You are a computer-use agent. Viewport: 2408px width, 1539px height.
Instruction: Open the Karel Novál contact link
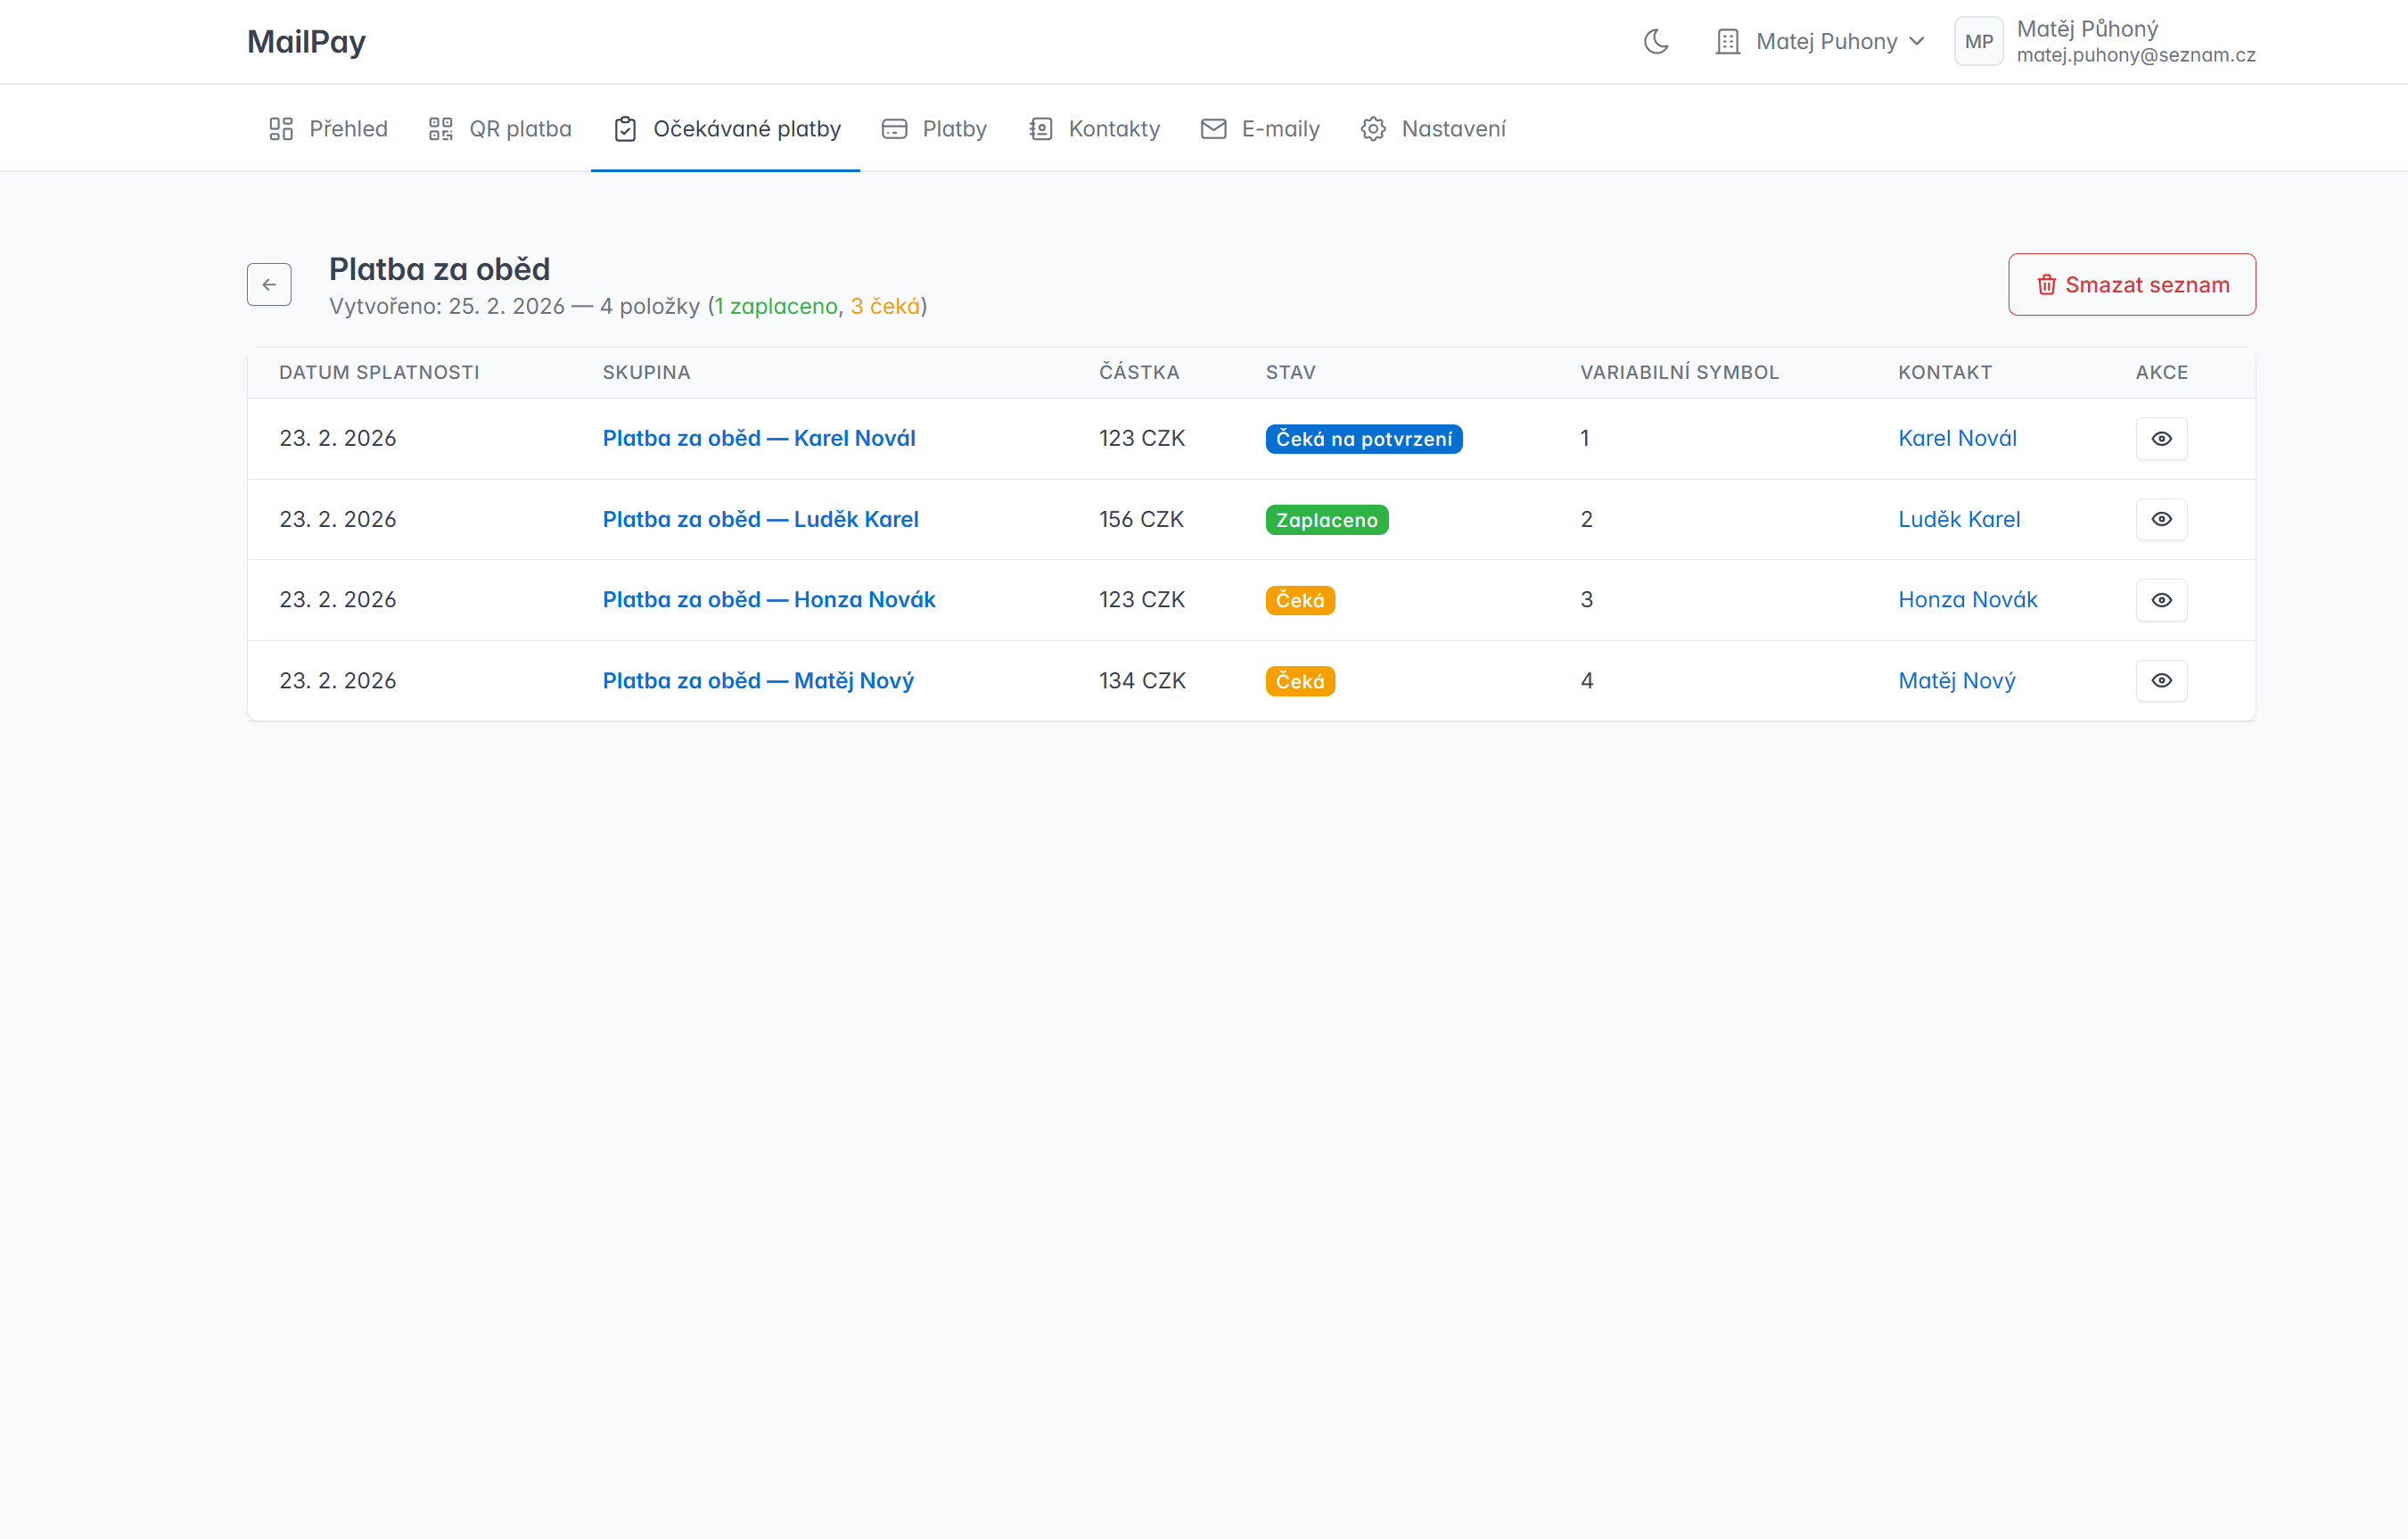pos(1957,438)
